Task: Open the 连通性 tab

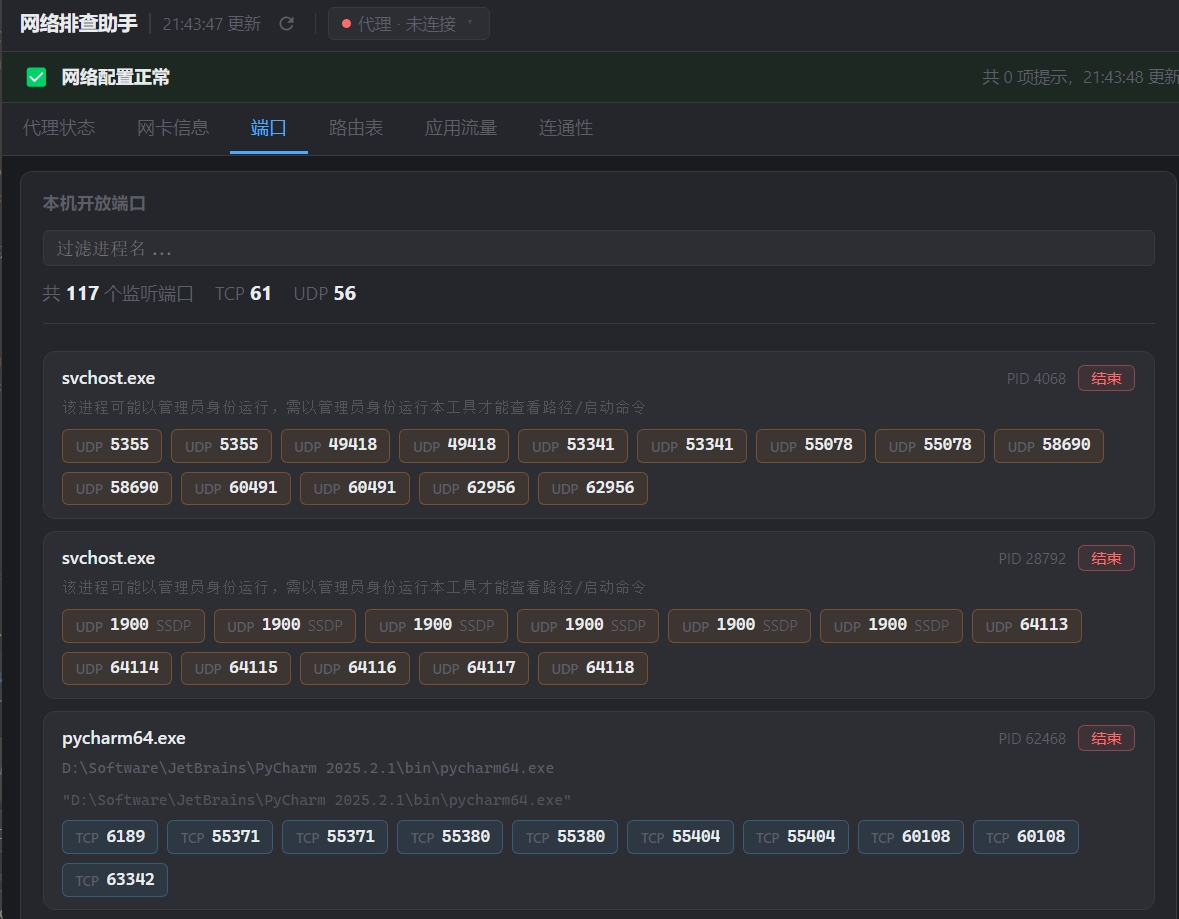Action: (565, 128)
